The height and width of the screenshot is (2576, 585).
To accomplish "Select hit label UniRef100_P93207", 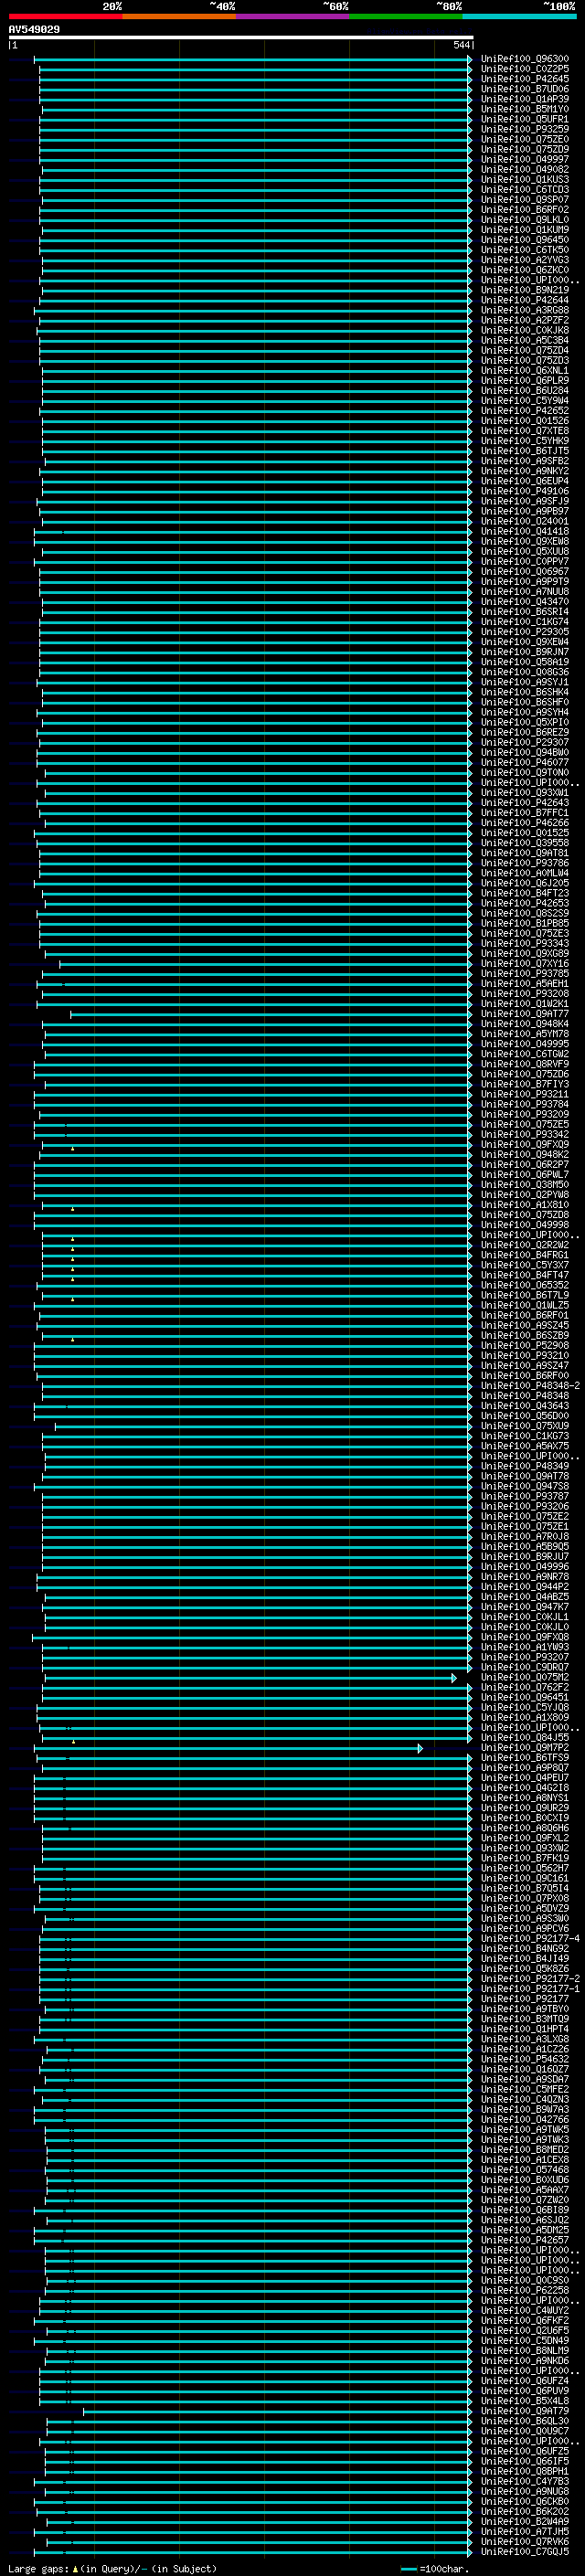I will 525,1657.
